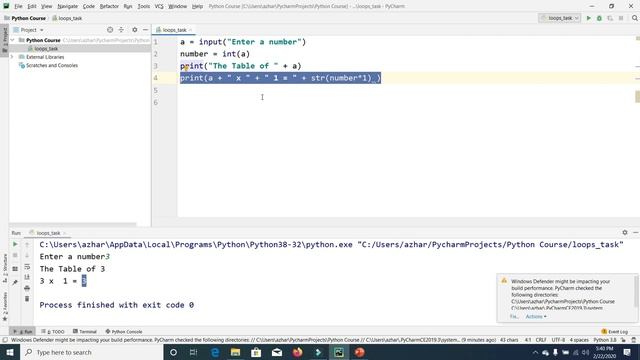Click down-the-stack-trace arrow icon

coord(27,256)
